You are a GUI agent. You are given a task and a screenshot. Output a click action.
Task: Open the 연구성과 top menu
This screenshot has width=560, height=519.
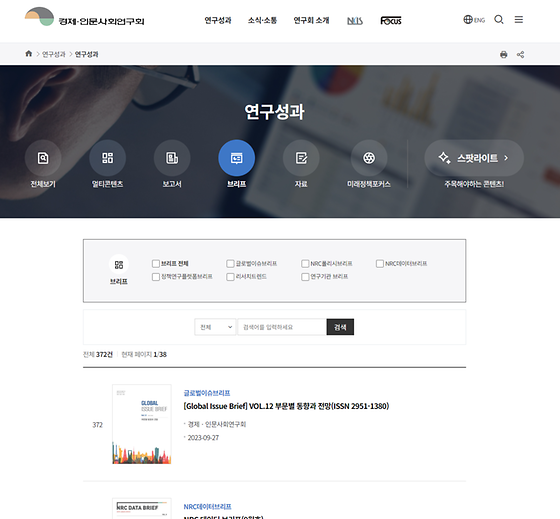(218, 20)
